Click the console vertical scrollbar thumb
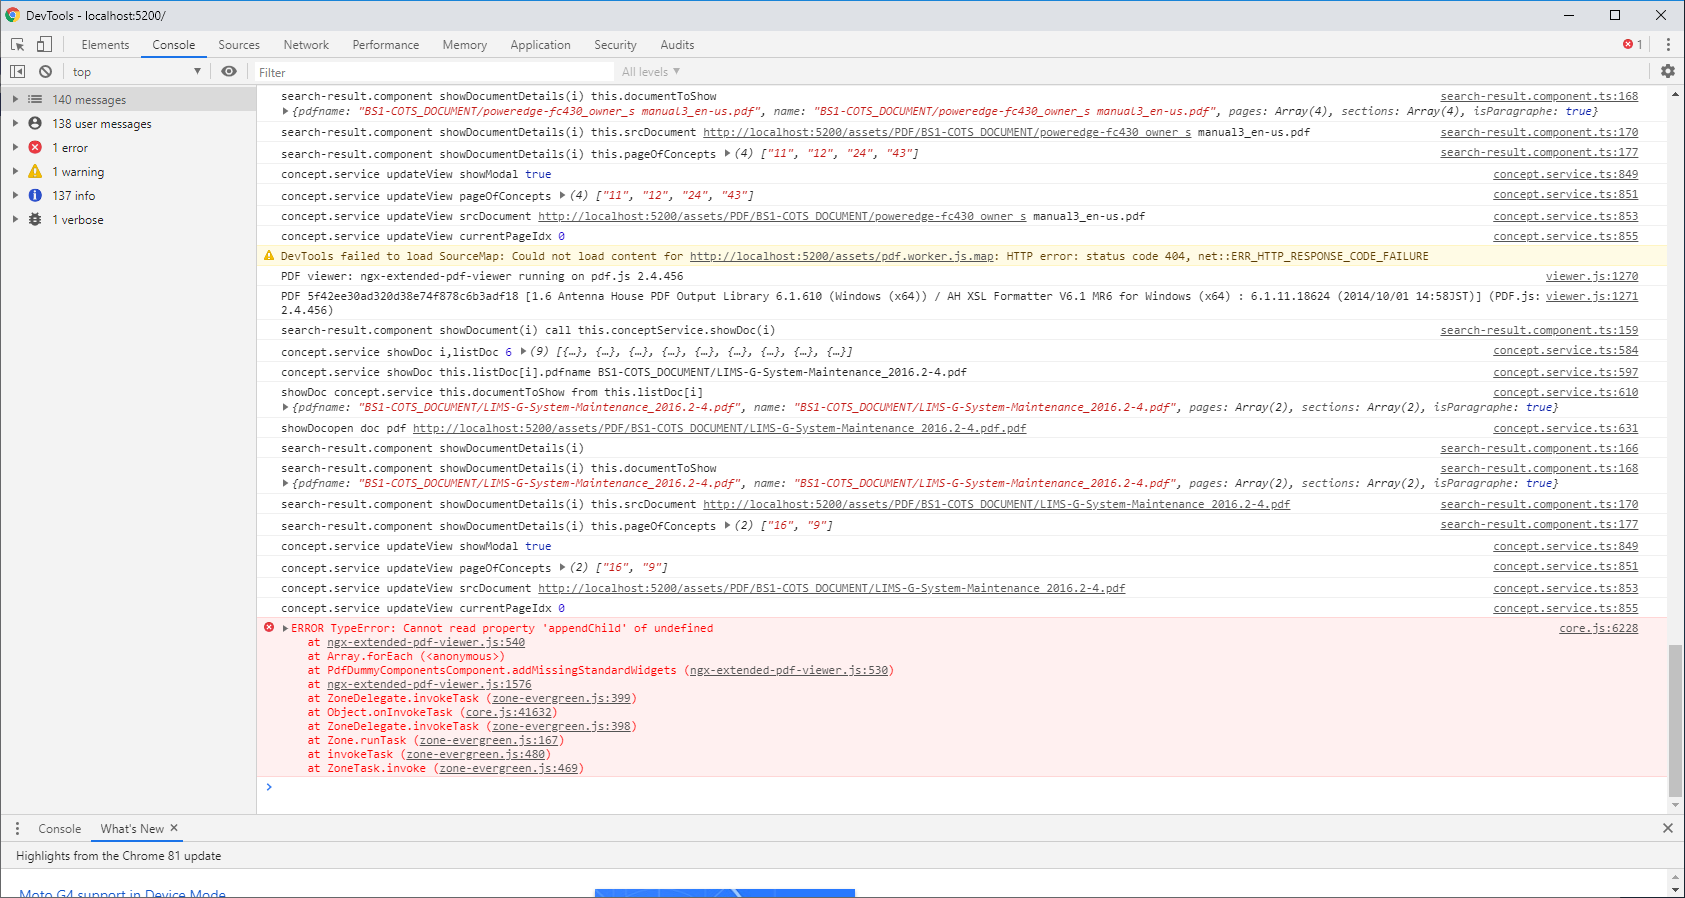This screenshot has height=898, width=1685. tap(1675, 721)
